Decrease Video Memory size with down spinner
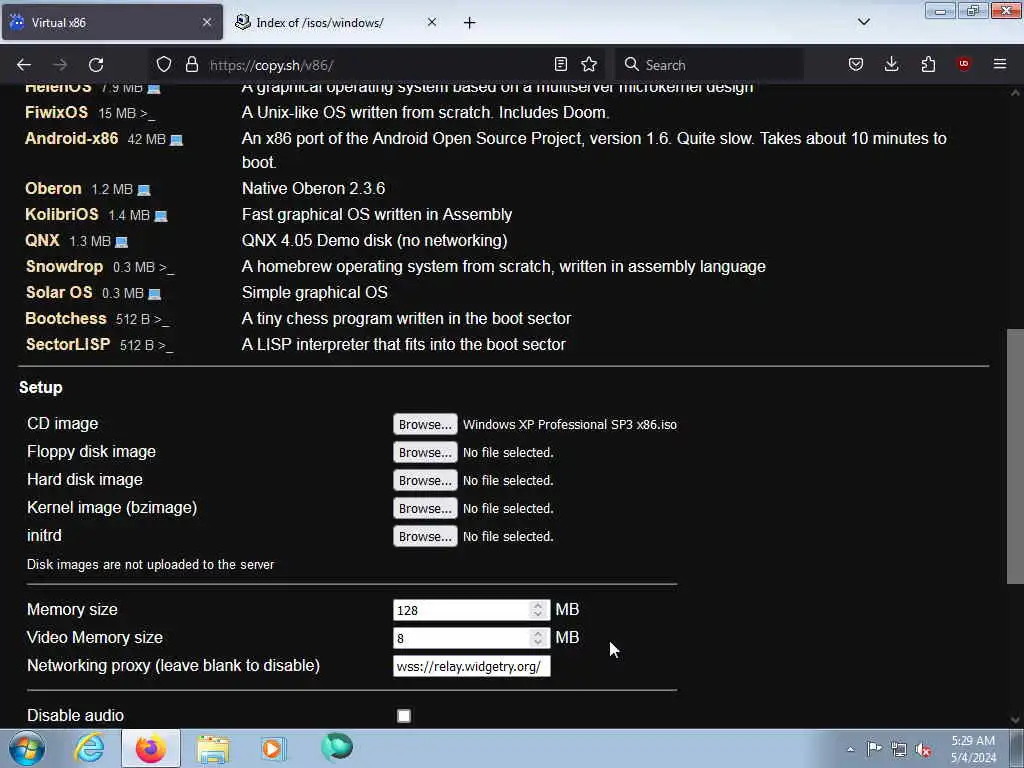This screenshot has height=768, width=1024. [x=537, y=643]
